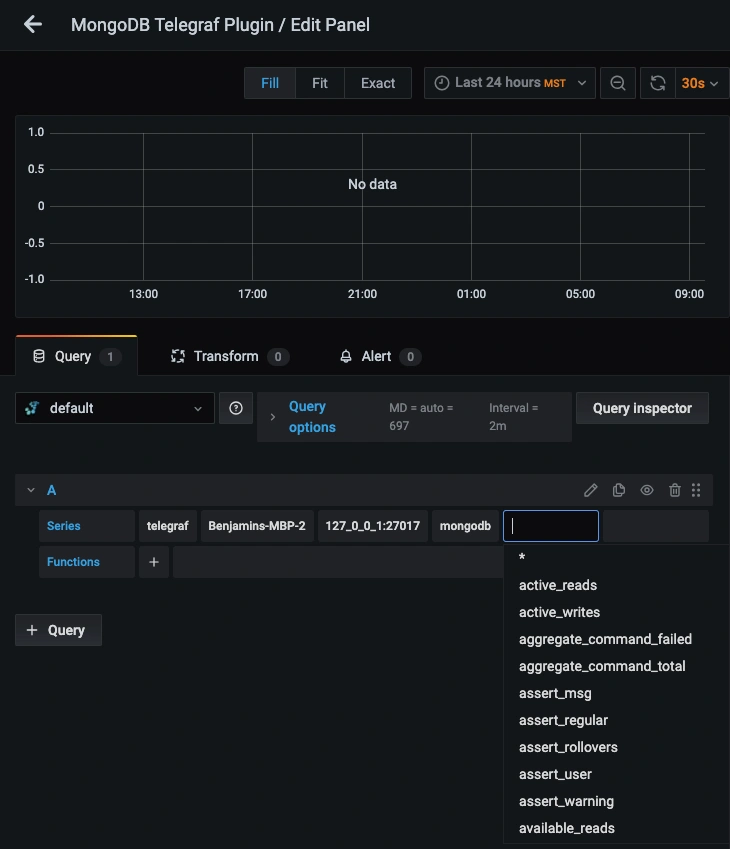Open the Query inspector

pos(642,408)
